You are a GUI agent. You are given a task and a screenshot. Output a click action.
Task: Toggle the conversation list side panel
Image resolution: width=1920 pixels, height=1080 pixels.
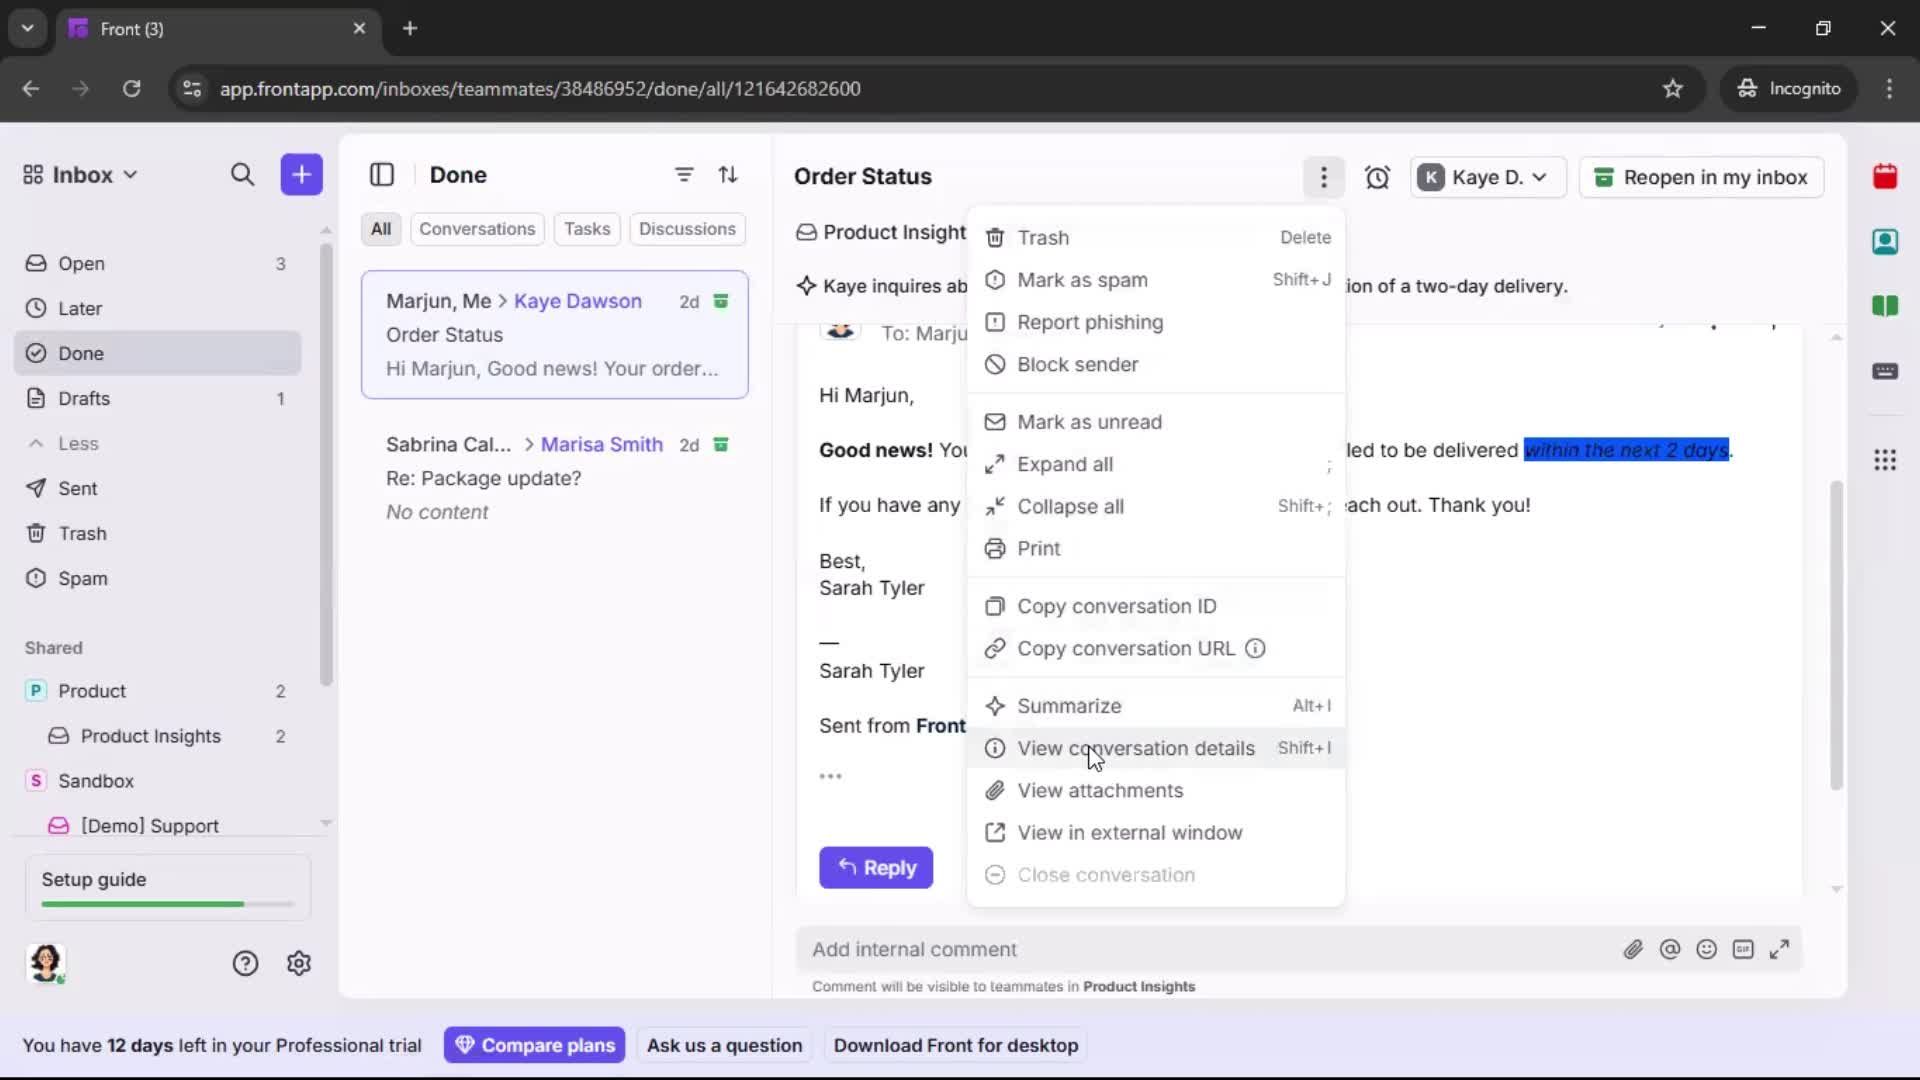tap(382, 174)
